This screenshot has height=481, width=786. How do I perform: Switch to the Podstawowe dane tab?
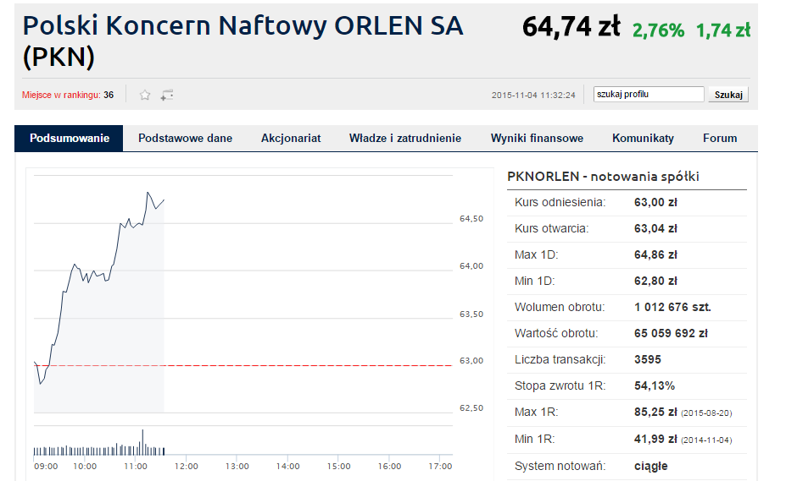pos(185,138)
